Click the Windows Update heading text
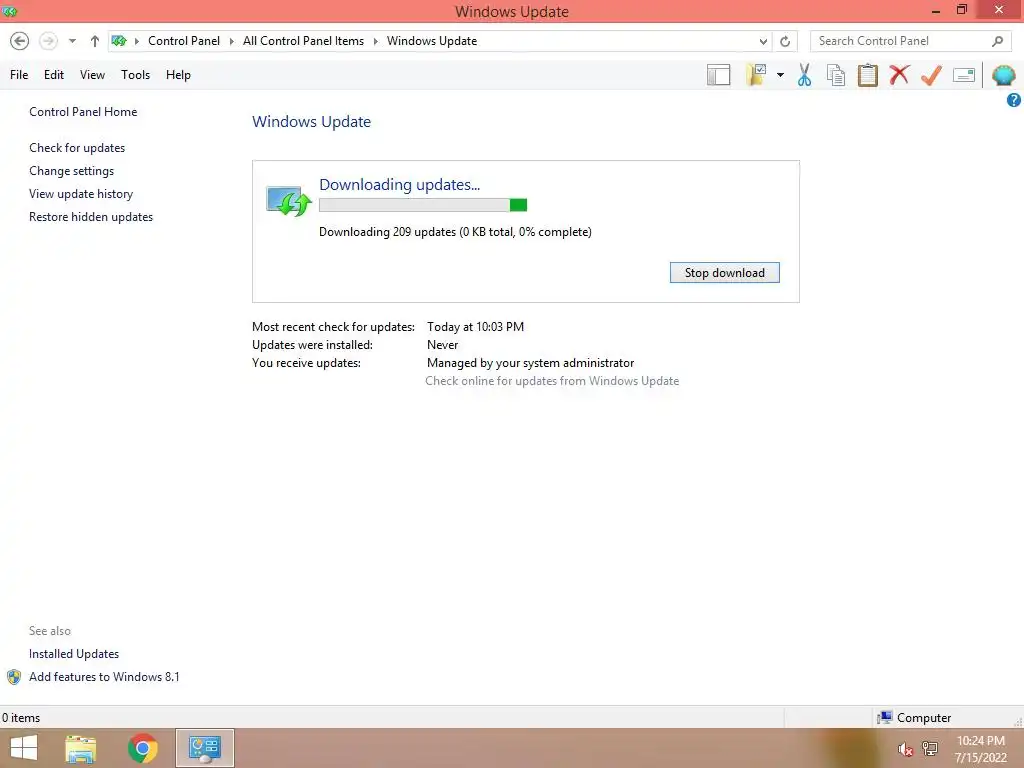 point(312,121)
